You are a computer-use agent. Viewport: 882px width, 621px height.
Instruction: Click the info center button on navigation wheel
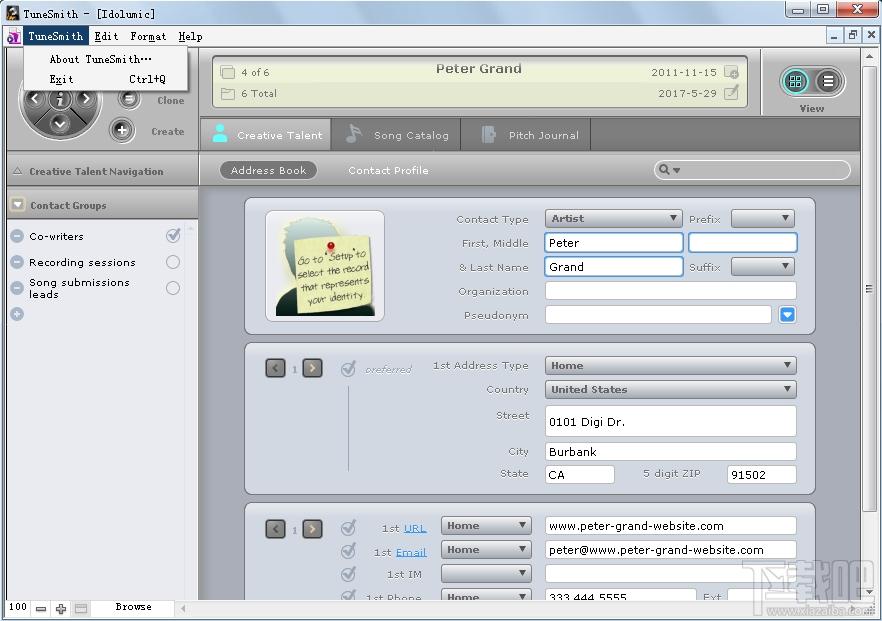pyautogui.click(x=60, y=100)
